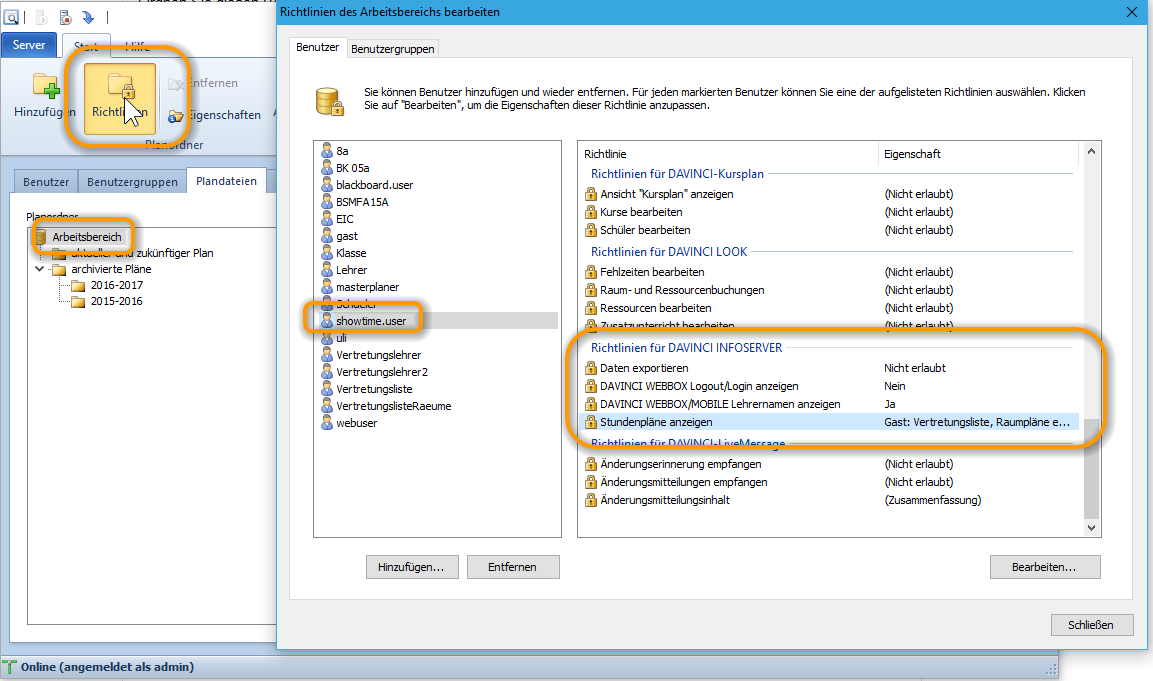
Task: Click scroll-up arrow of policy list
Action: [1091, 151]
